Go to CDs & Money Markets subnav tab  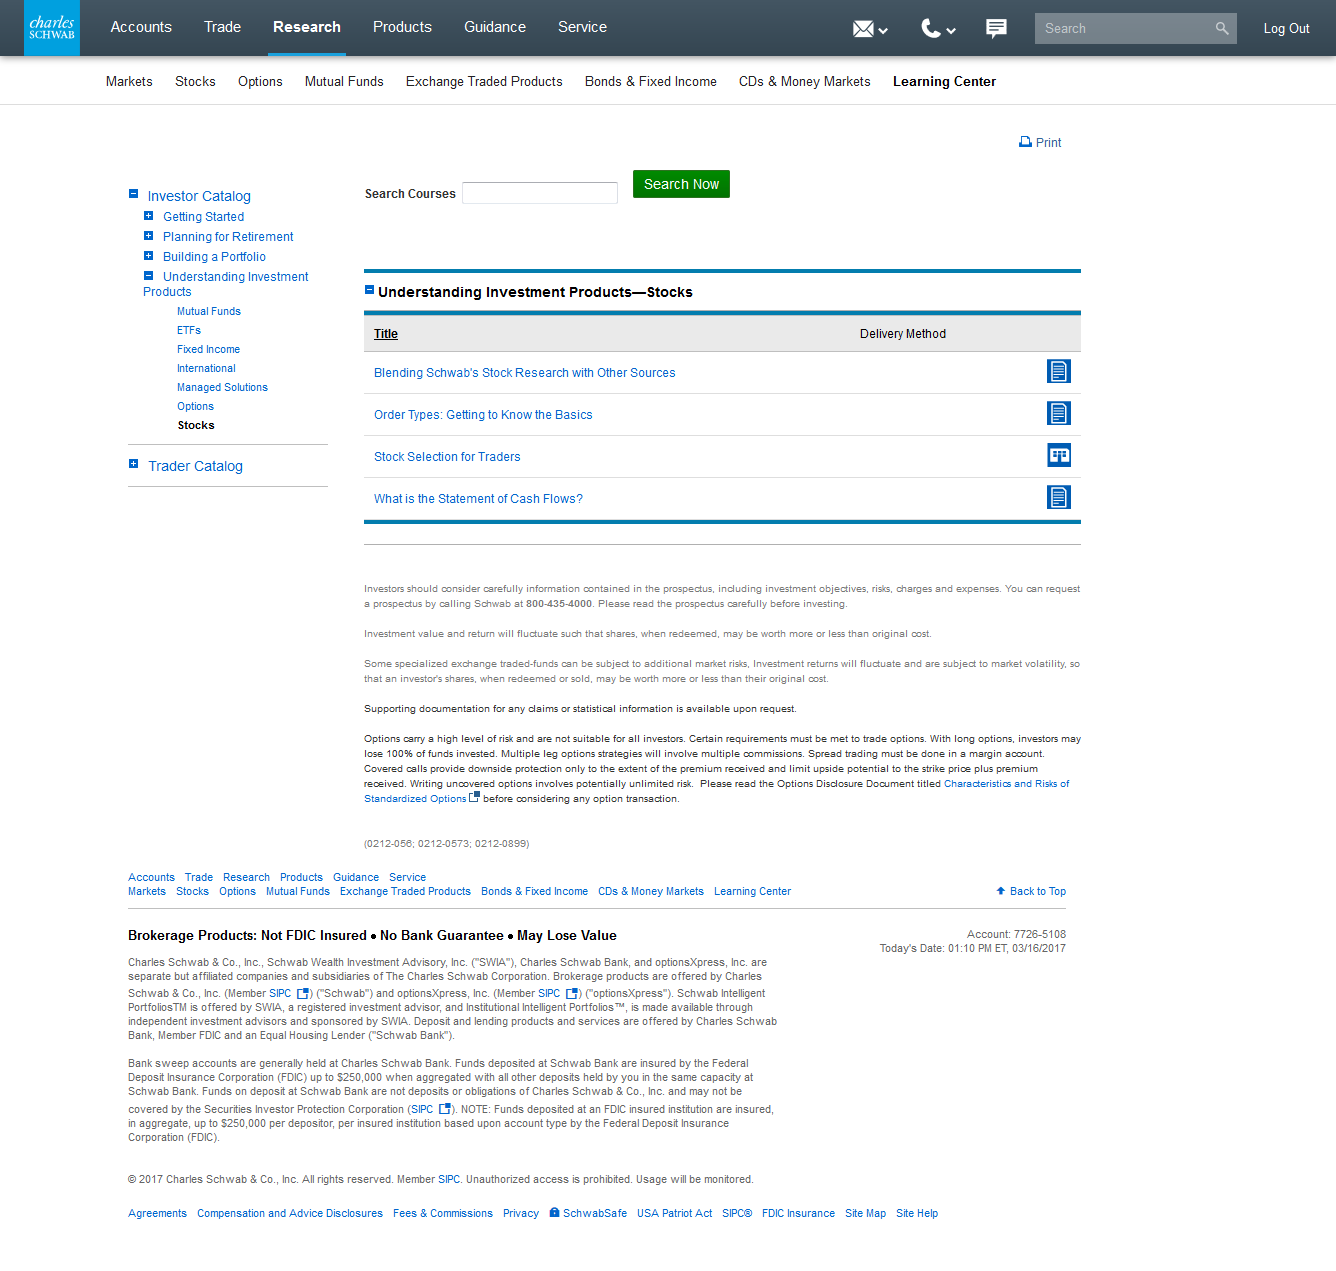[x=805, y=82]
